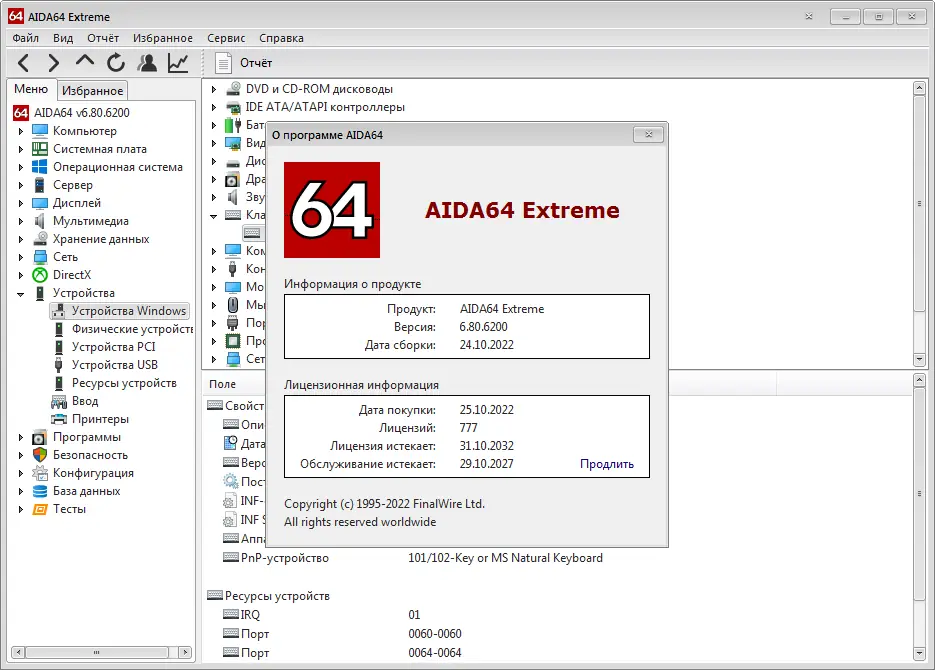Screen dimensions: 935x670
Task: Expand the Хранение данных node
Action: (21, 239)
